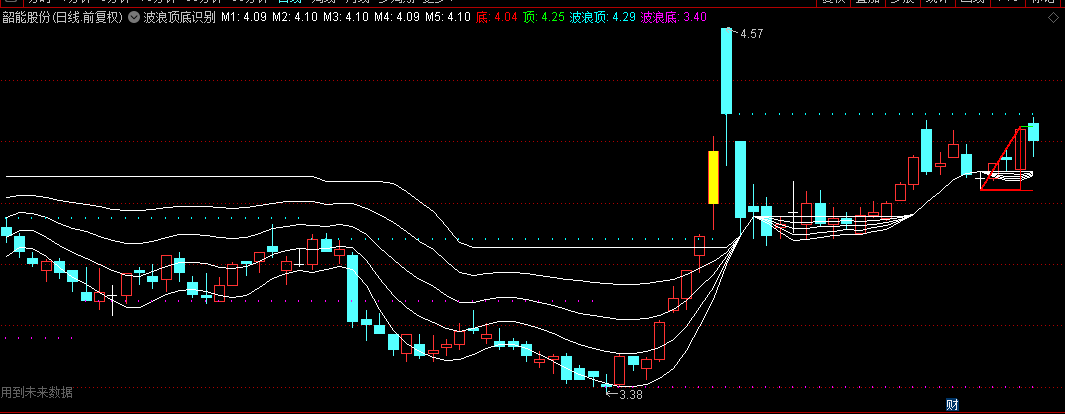Image resolution: width=1065 pixels, height=414 pixels.
Task: Click the green 顶: 4.25 value
Action: pyautogui.click(x=544, y=18)
